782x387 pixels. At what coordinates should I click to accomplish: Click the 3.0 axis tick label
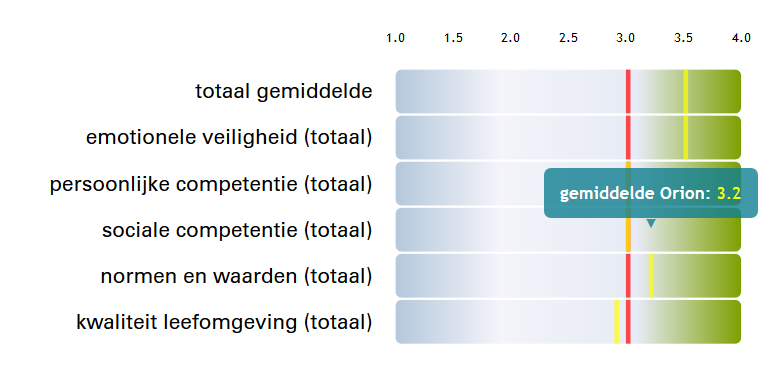click(x=625, y=38)
